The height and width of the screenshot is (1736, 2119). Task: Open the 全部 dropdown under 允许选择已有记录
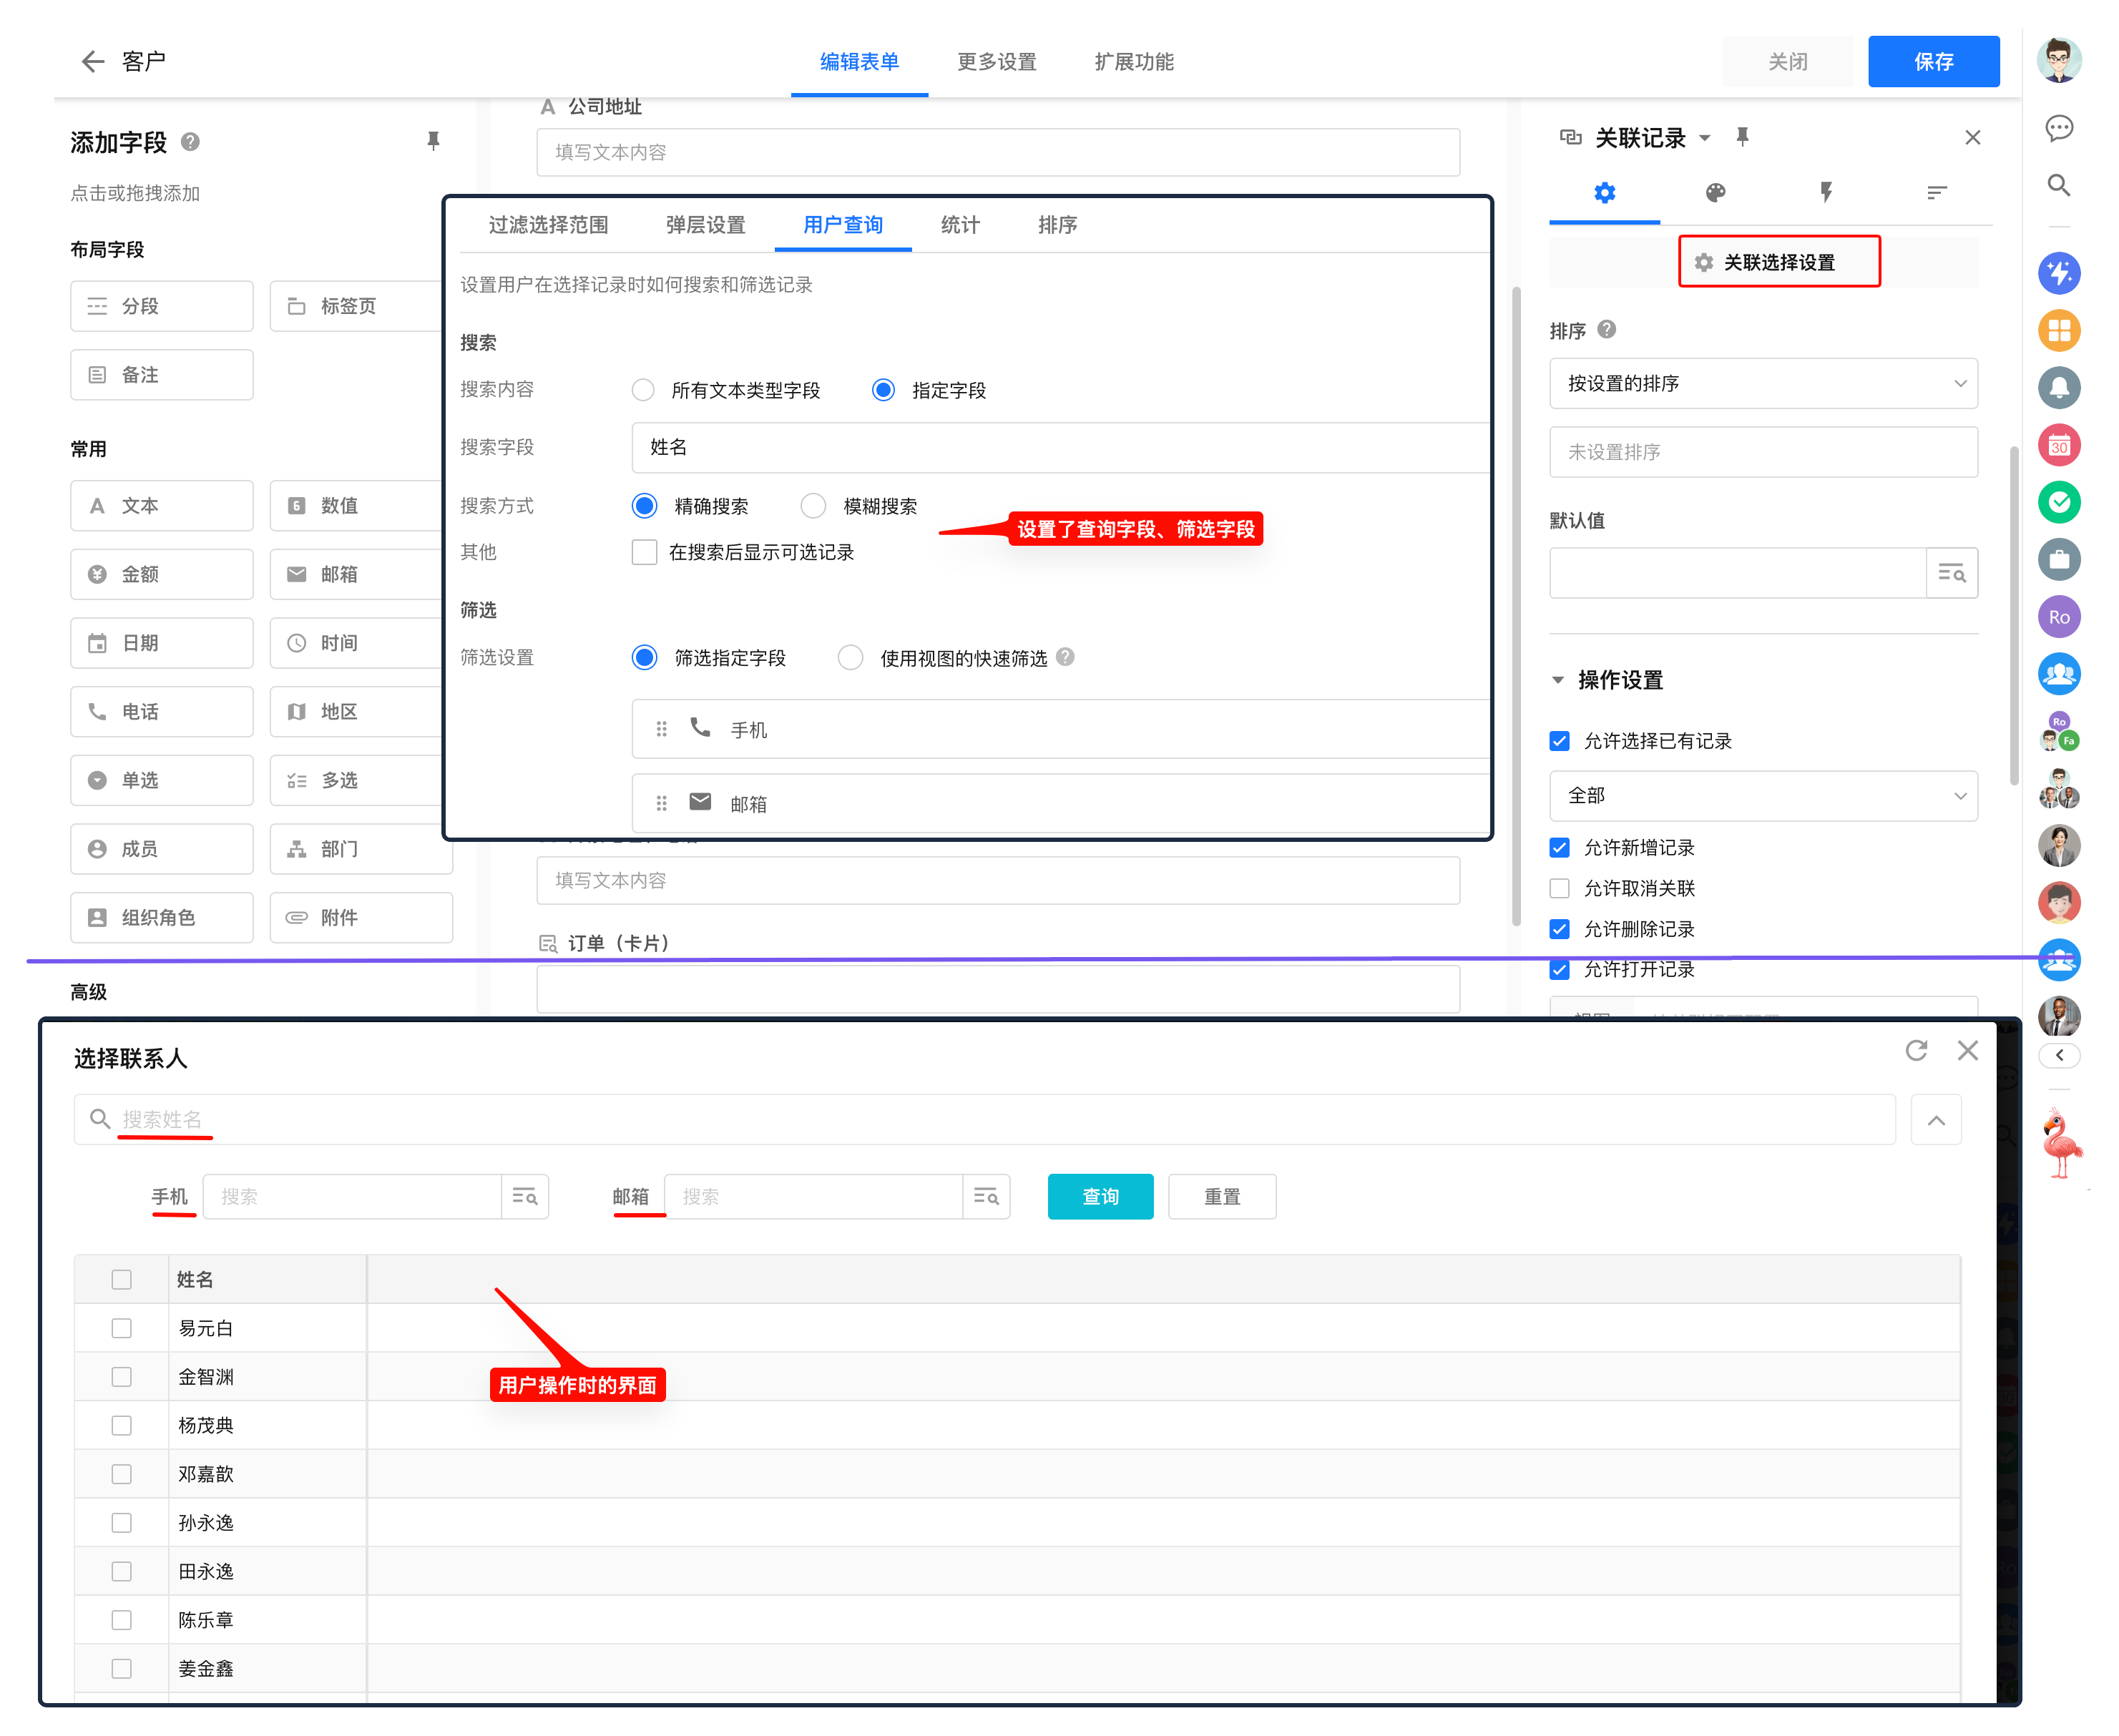tap(1762, 796)
